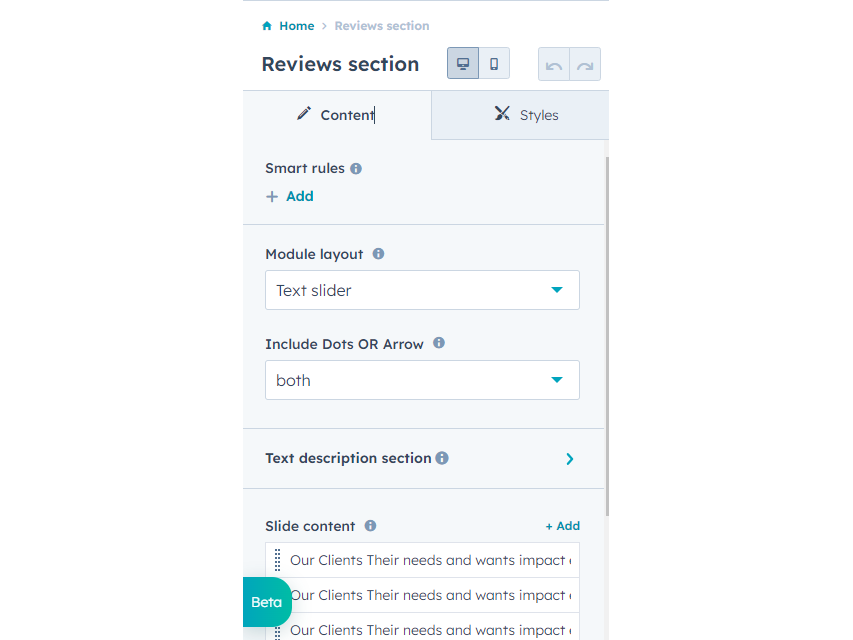853x640 pixels.
Task: Click the Text description section info icon
Action: (x=442, y=458)
